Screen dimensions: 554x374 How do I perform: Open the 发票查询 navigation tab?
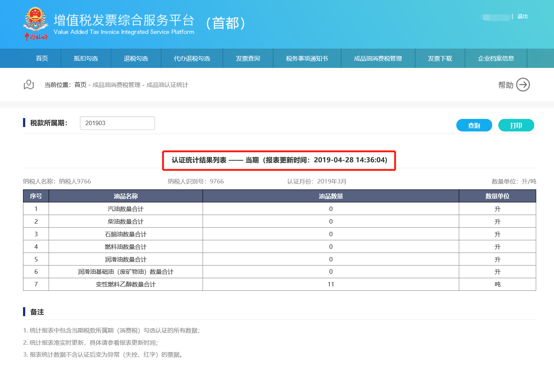tap(248, 58)
